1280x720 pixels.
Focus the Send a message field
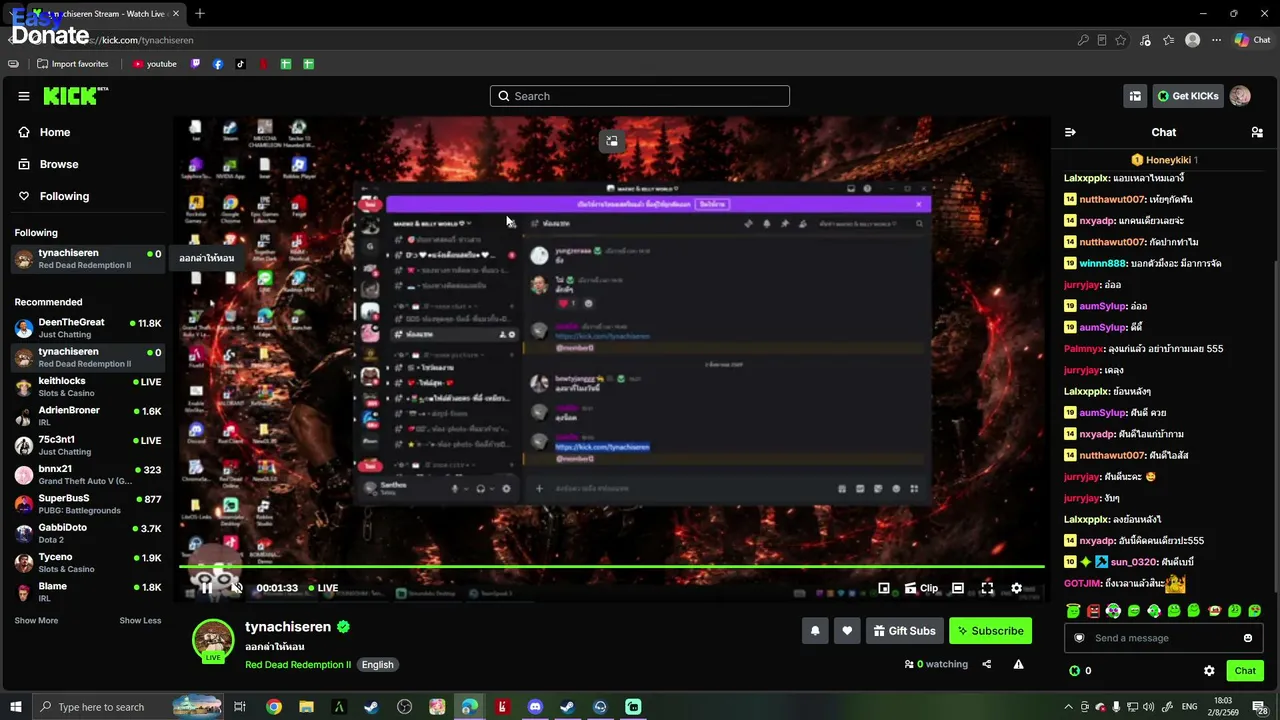[1163, 638]
